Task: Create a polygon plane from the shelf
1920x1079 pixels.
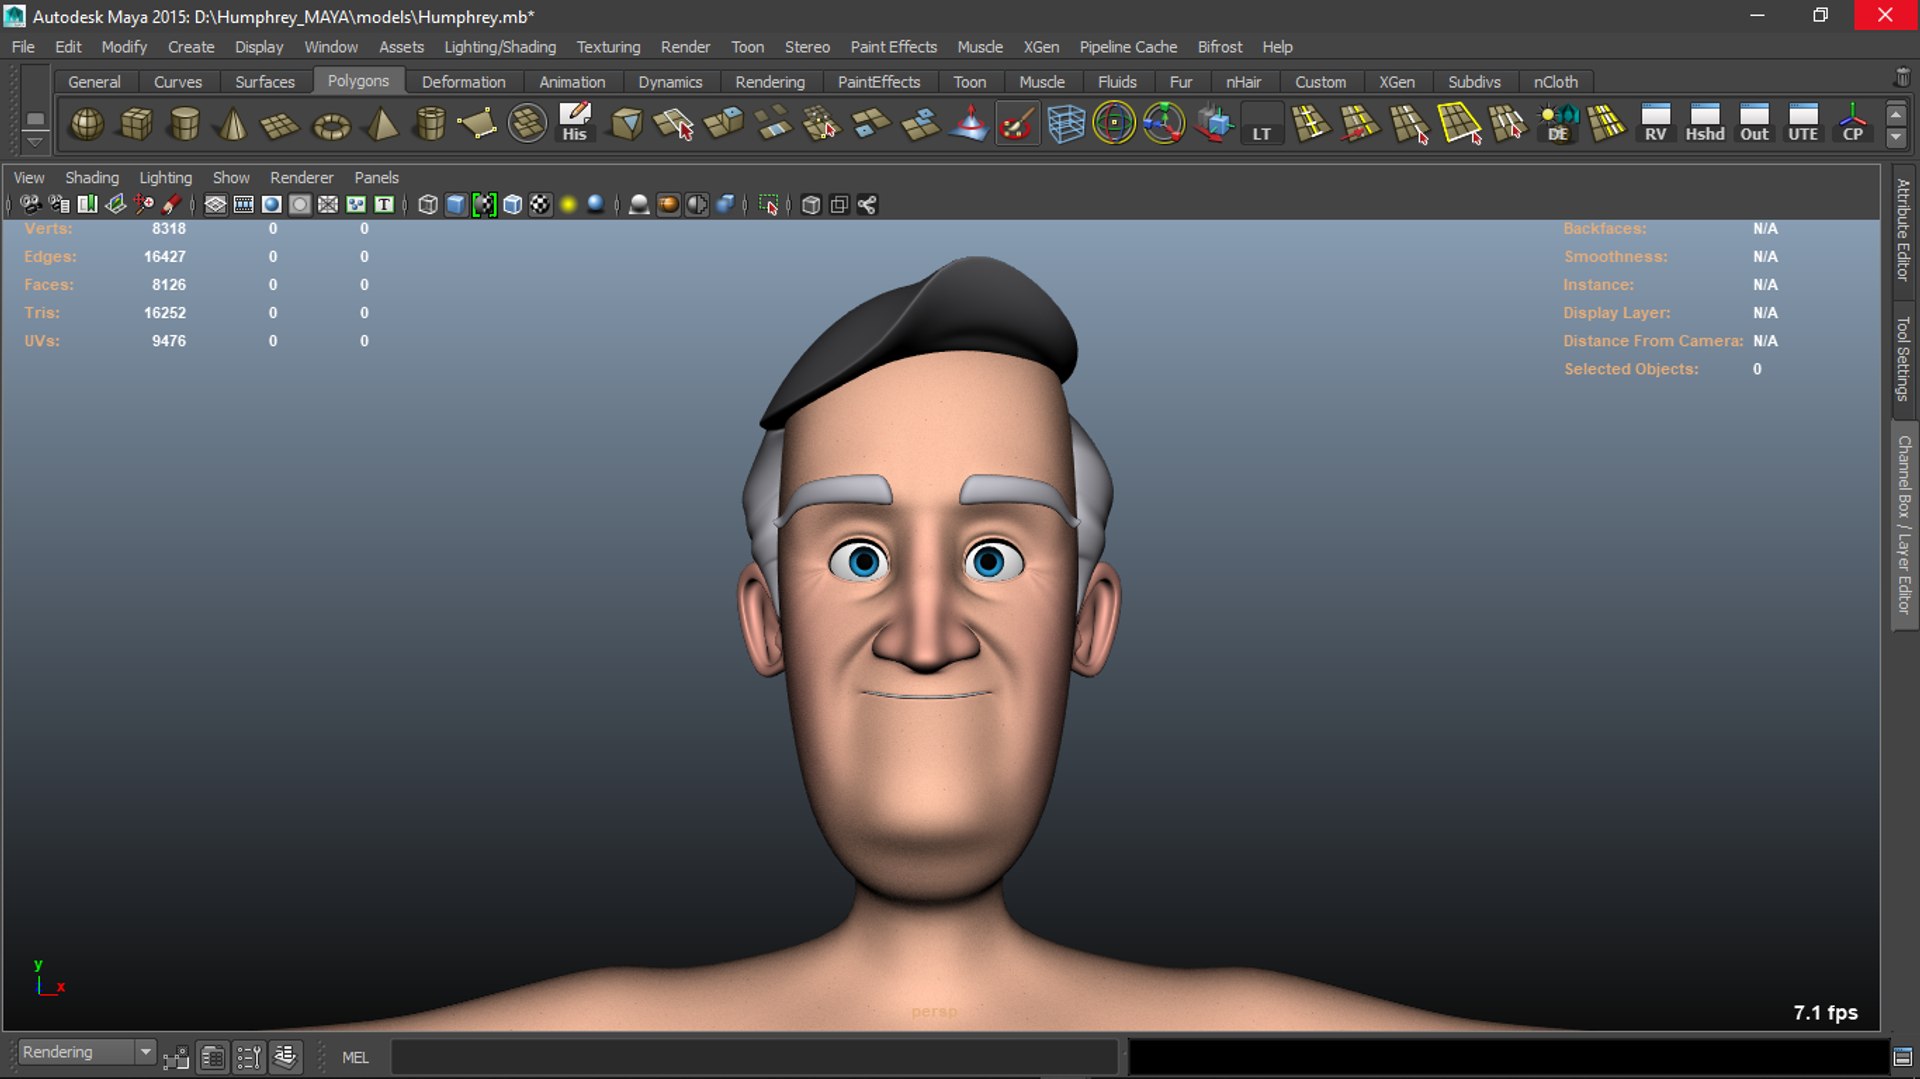Action: [280, 124]
